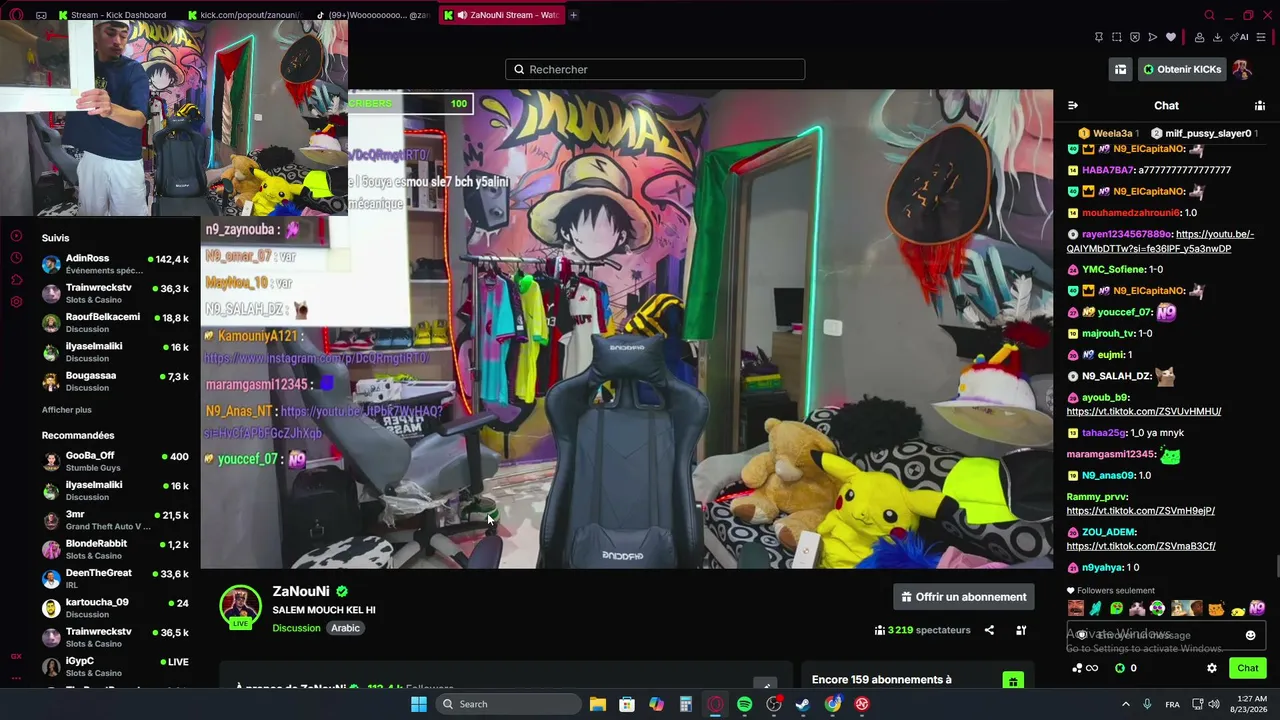The image size is (1280, 720).
Task: Show hidden system tray icons chevron
Action: click(x=1125, y=704)
